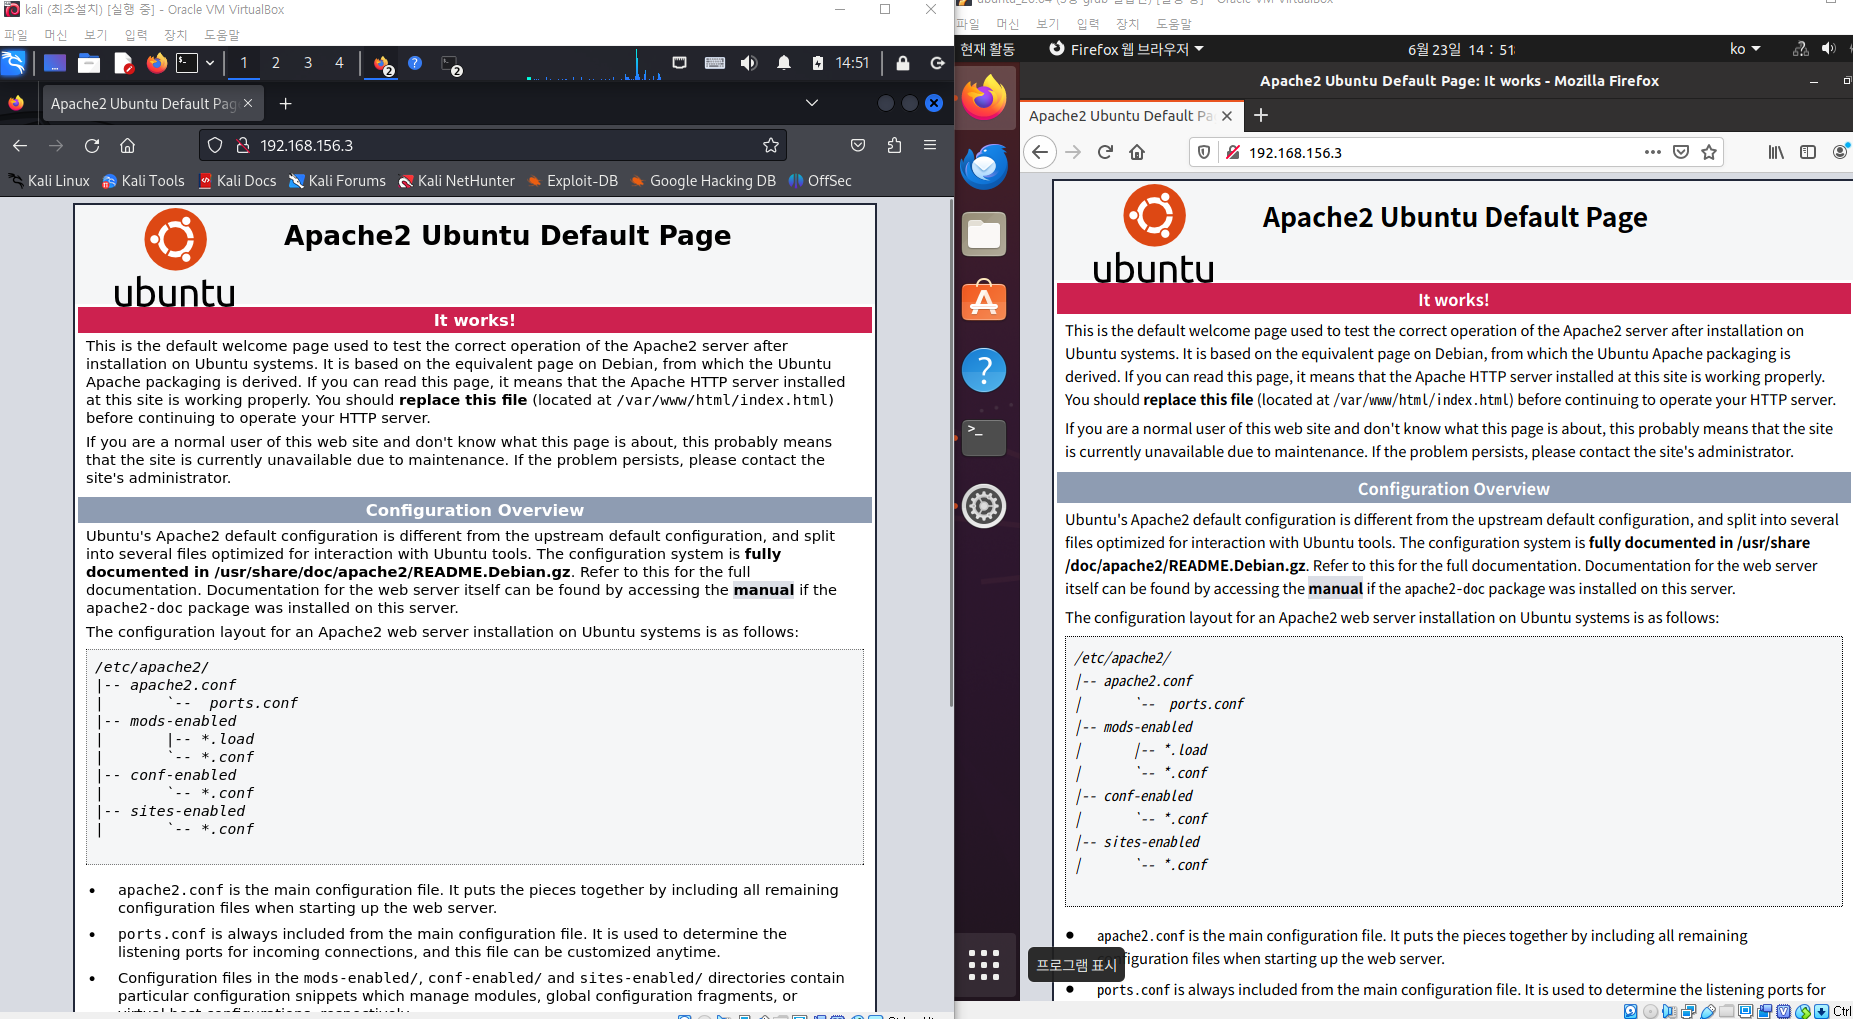Open the Kali NetHunter bookmark
1853x1019 pixels.
(457, 181)
